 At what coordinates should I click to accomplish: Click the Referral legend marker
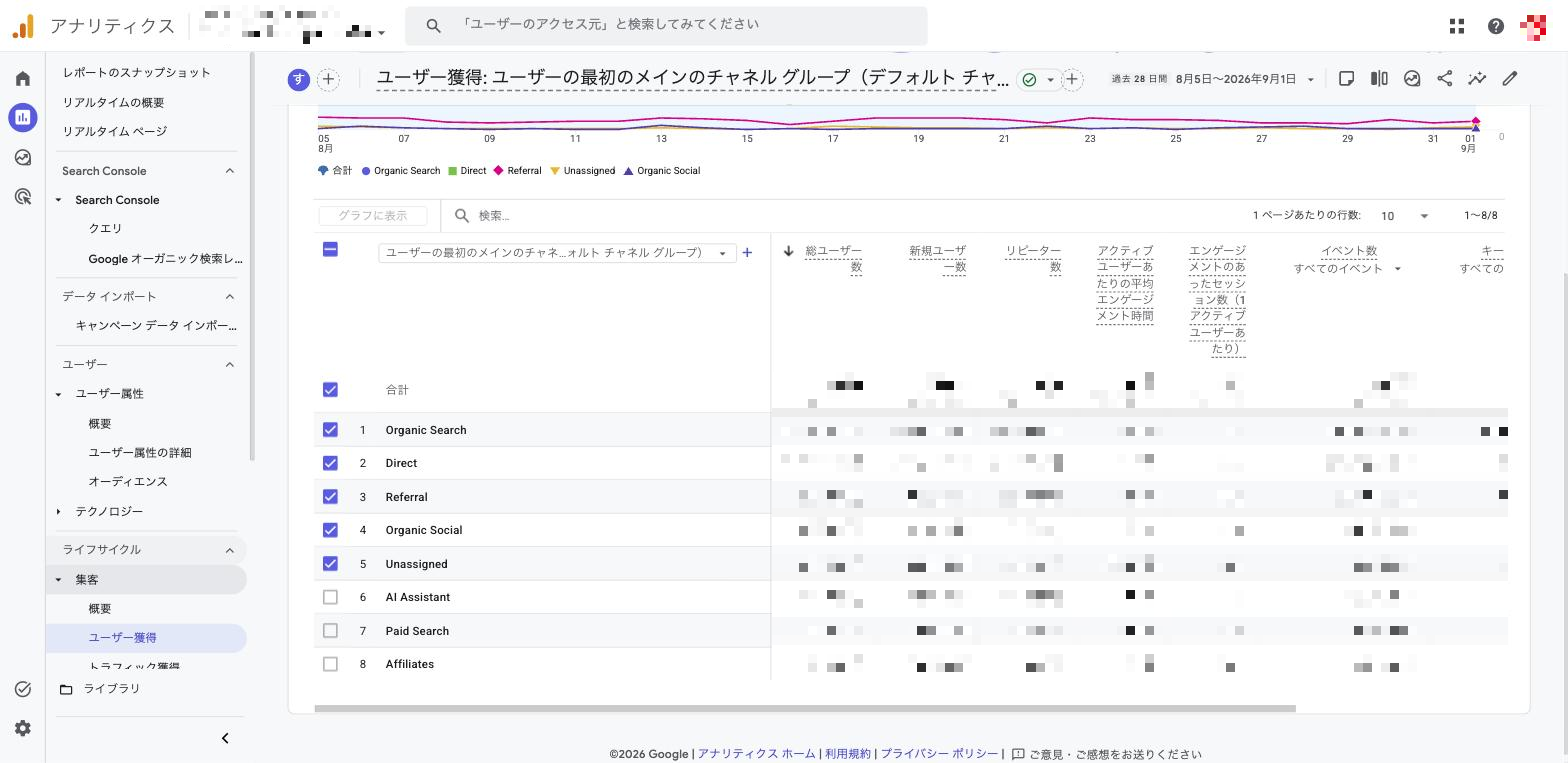pos(500,171)
